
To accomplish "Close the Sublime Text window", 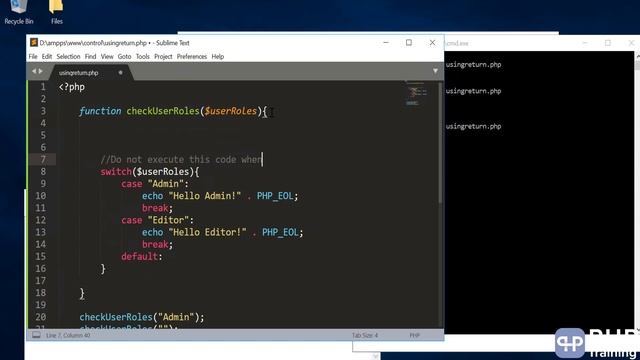I will [x=432, y=42].
